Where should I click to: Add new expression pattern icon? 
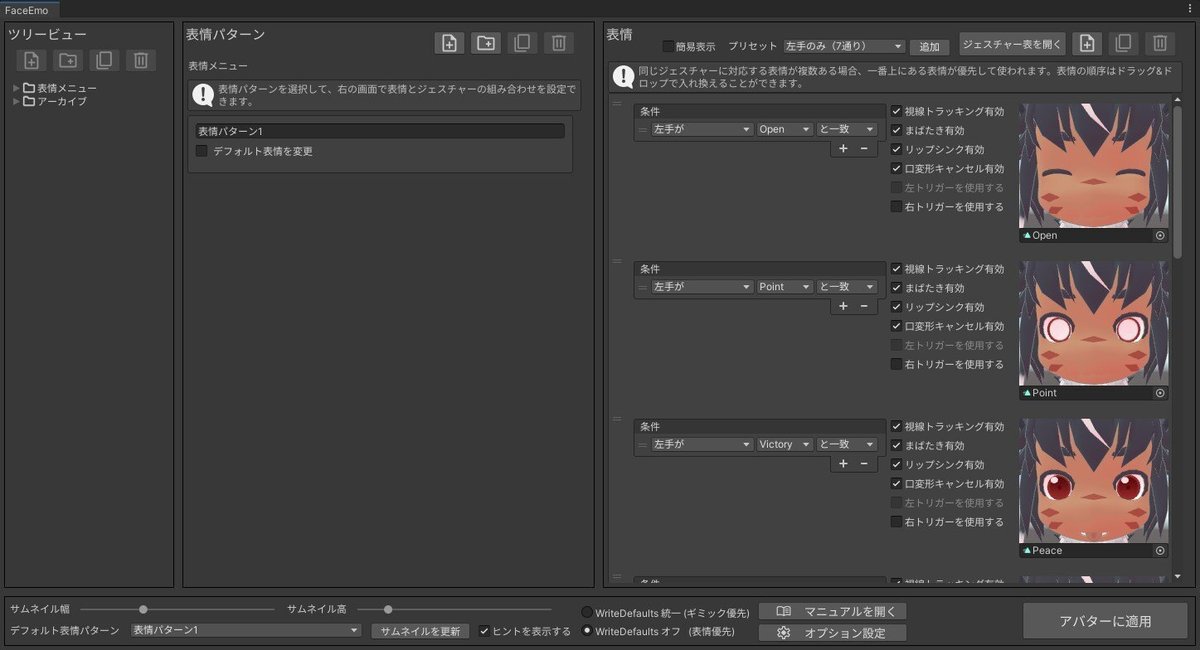(x=450, y=43)
